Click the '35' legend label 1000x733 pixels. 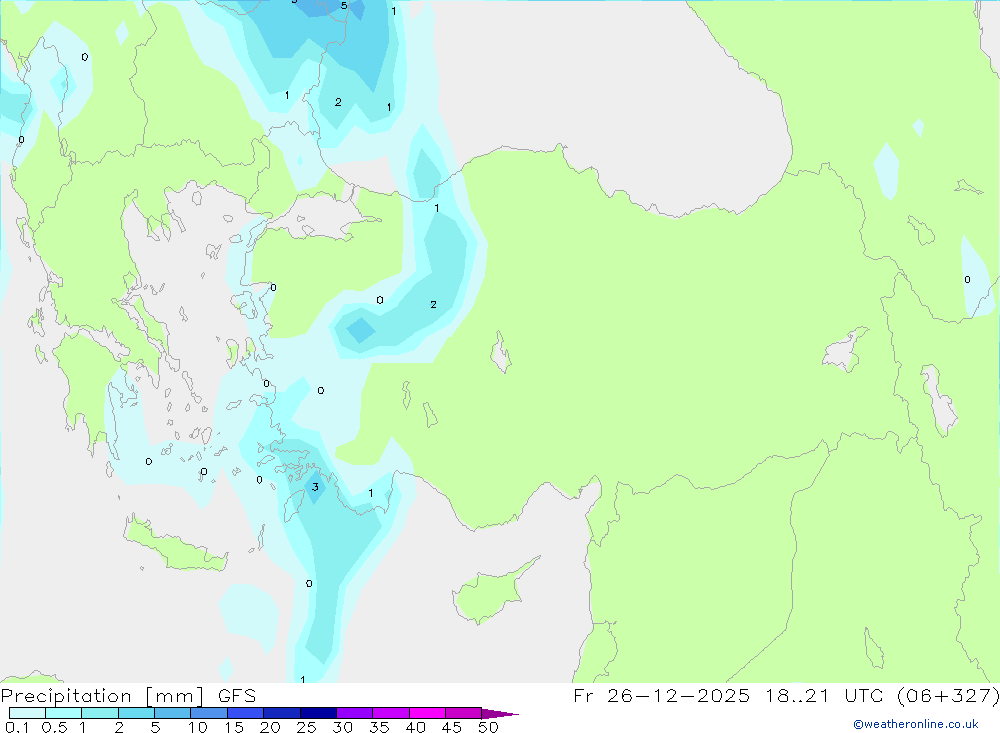tap(379, 727)
